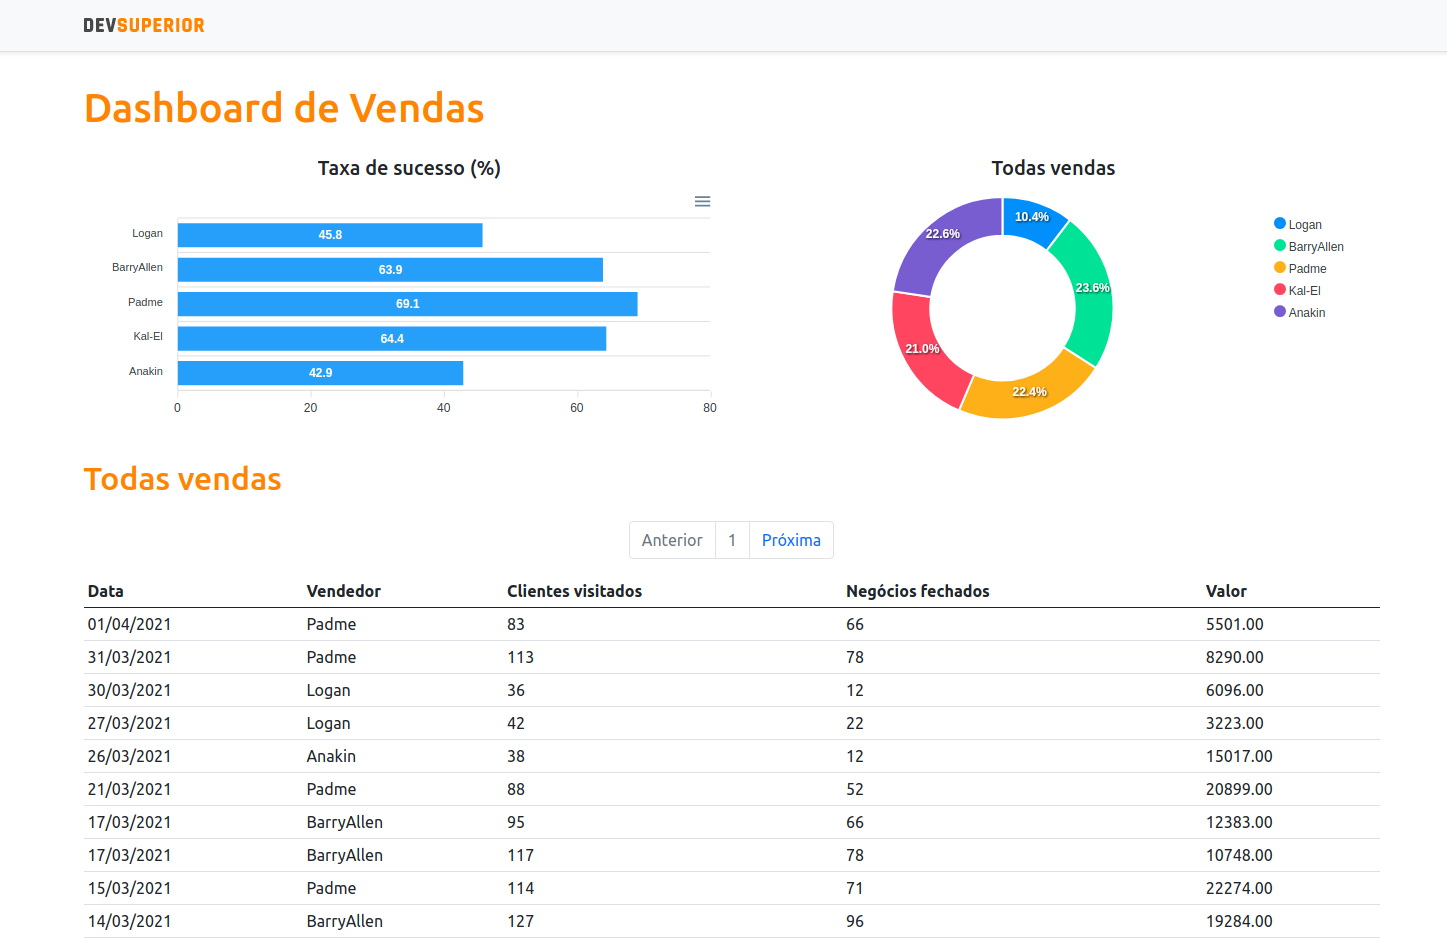
Task: Click the Anterior pagination button
Action: click(672, 540)
